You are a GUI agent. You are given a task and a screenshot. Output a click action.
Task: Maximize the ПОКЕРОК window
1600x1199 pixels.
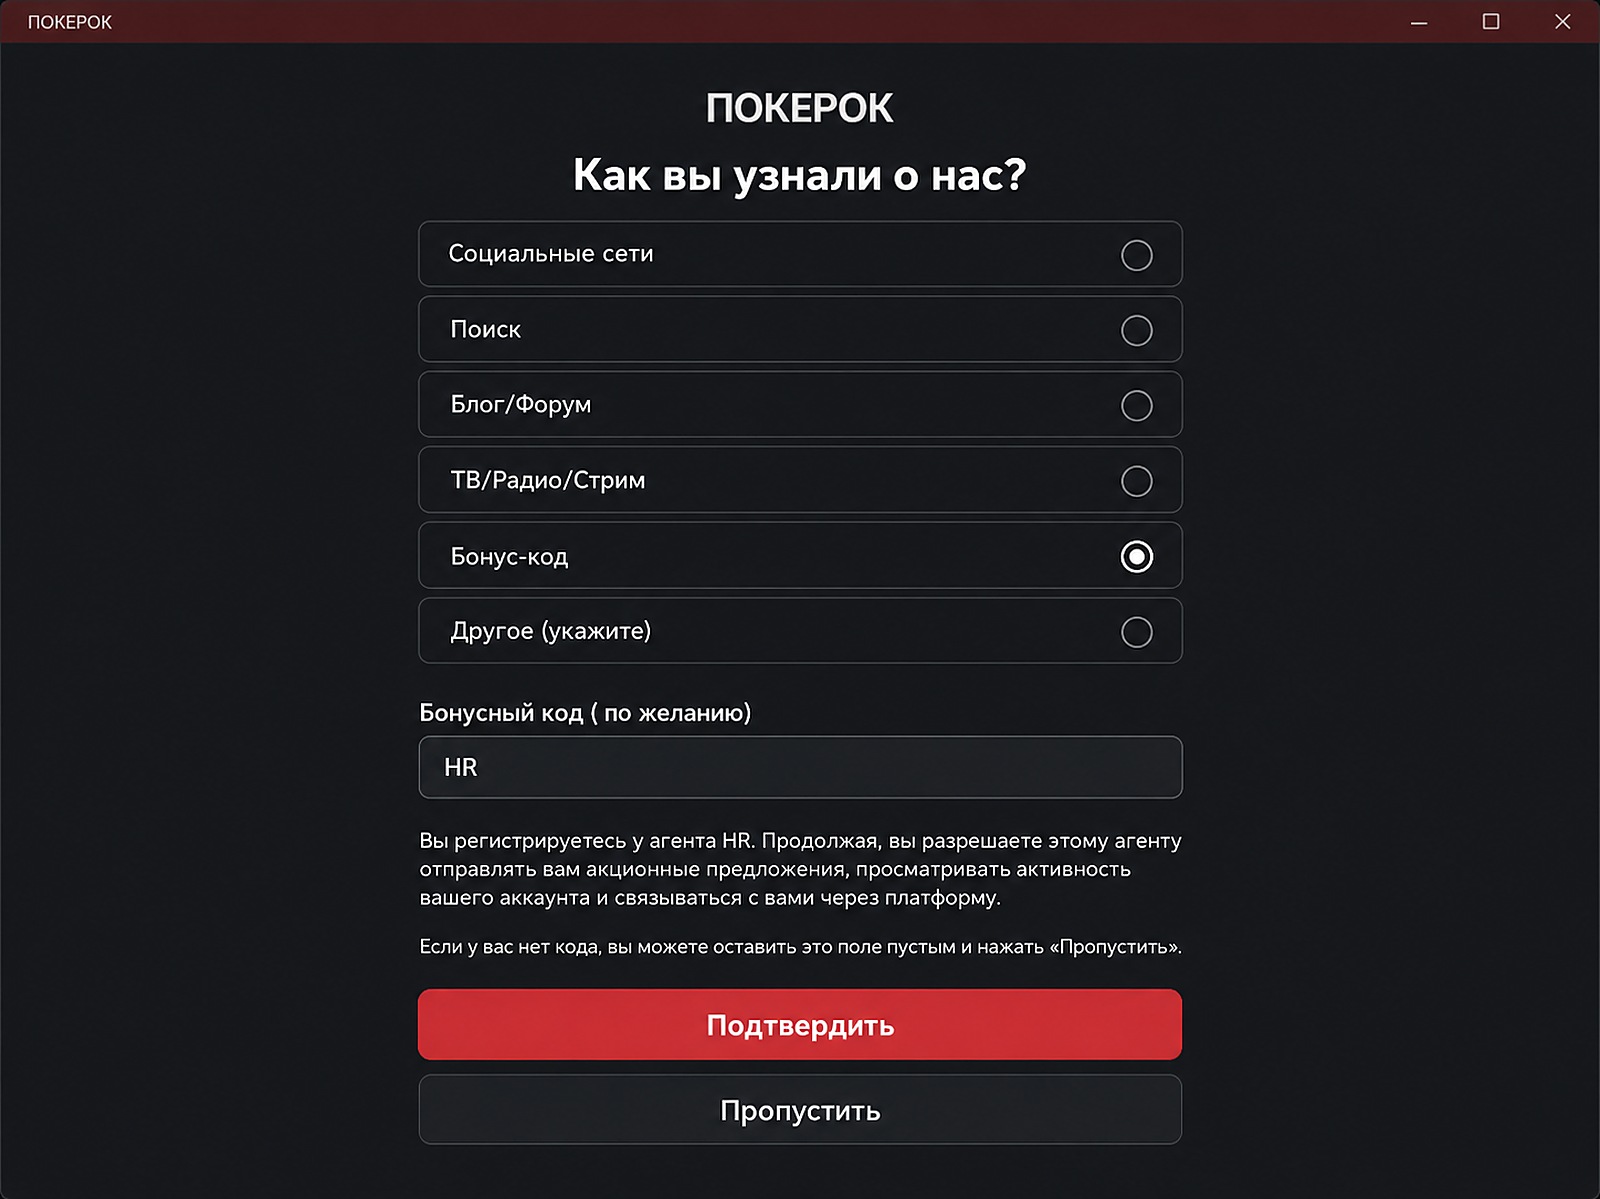(1491, 22)
